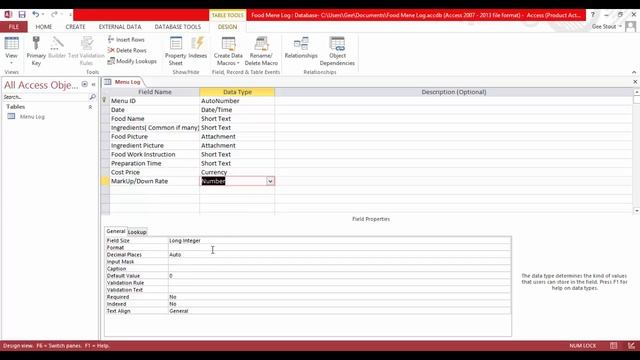The width and height of the screenshot is (640, 360).
Task: Run Test Validation Rules
Action: coord(86,50)
